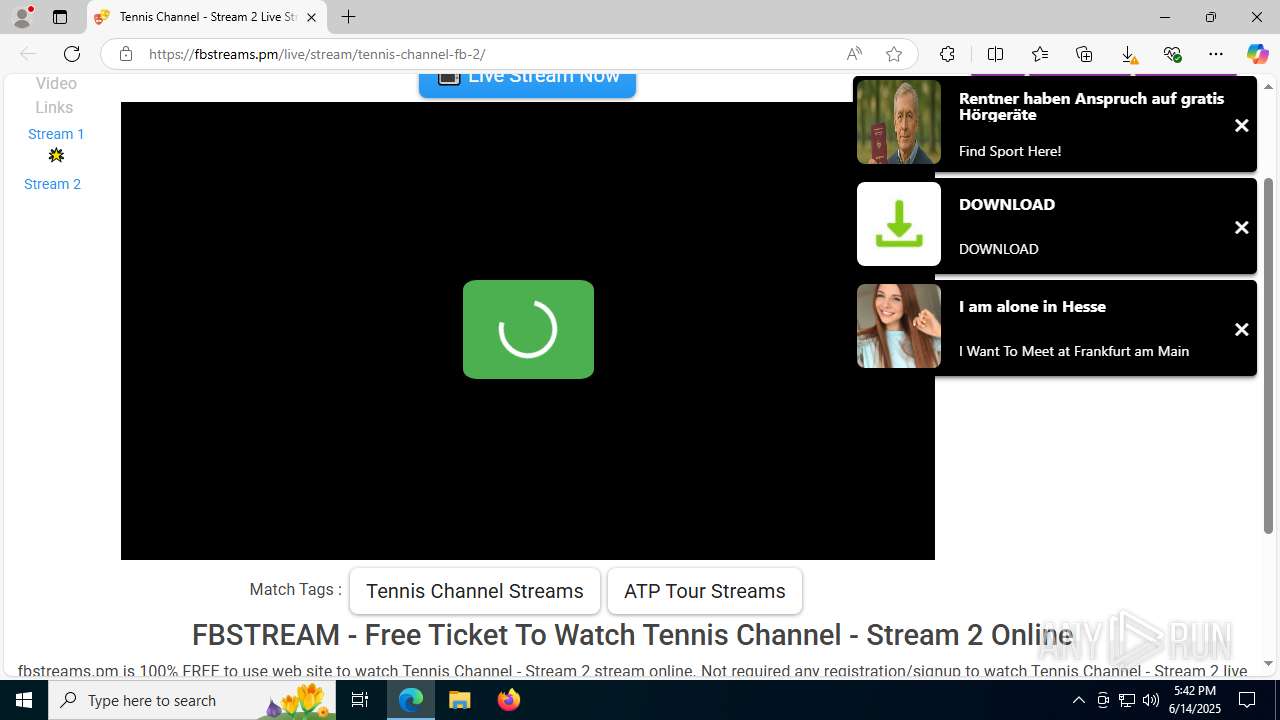Click 'Rentner haben Anspruch auf gratis Hörgeräte' text
The image size is (1280, 720).
1091,106
